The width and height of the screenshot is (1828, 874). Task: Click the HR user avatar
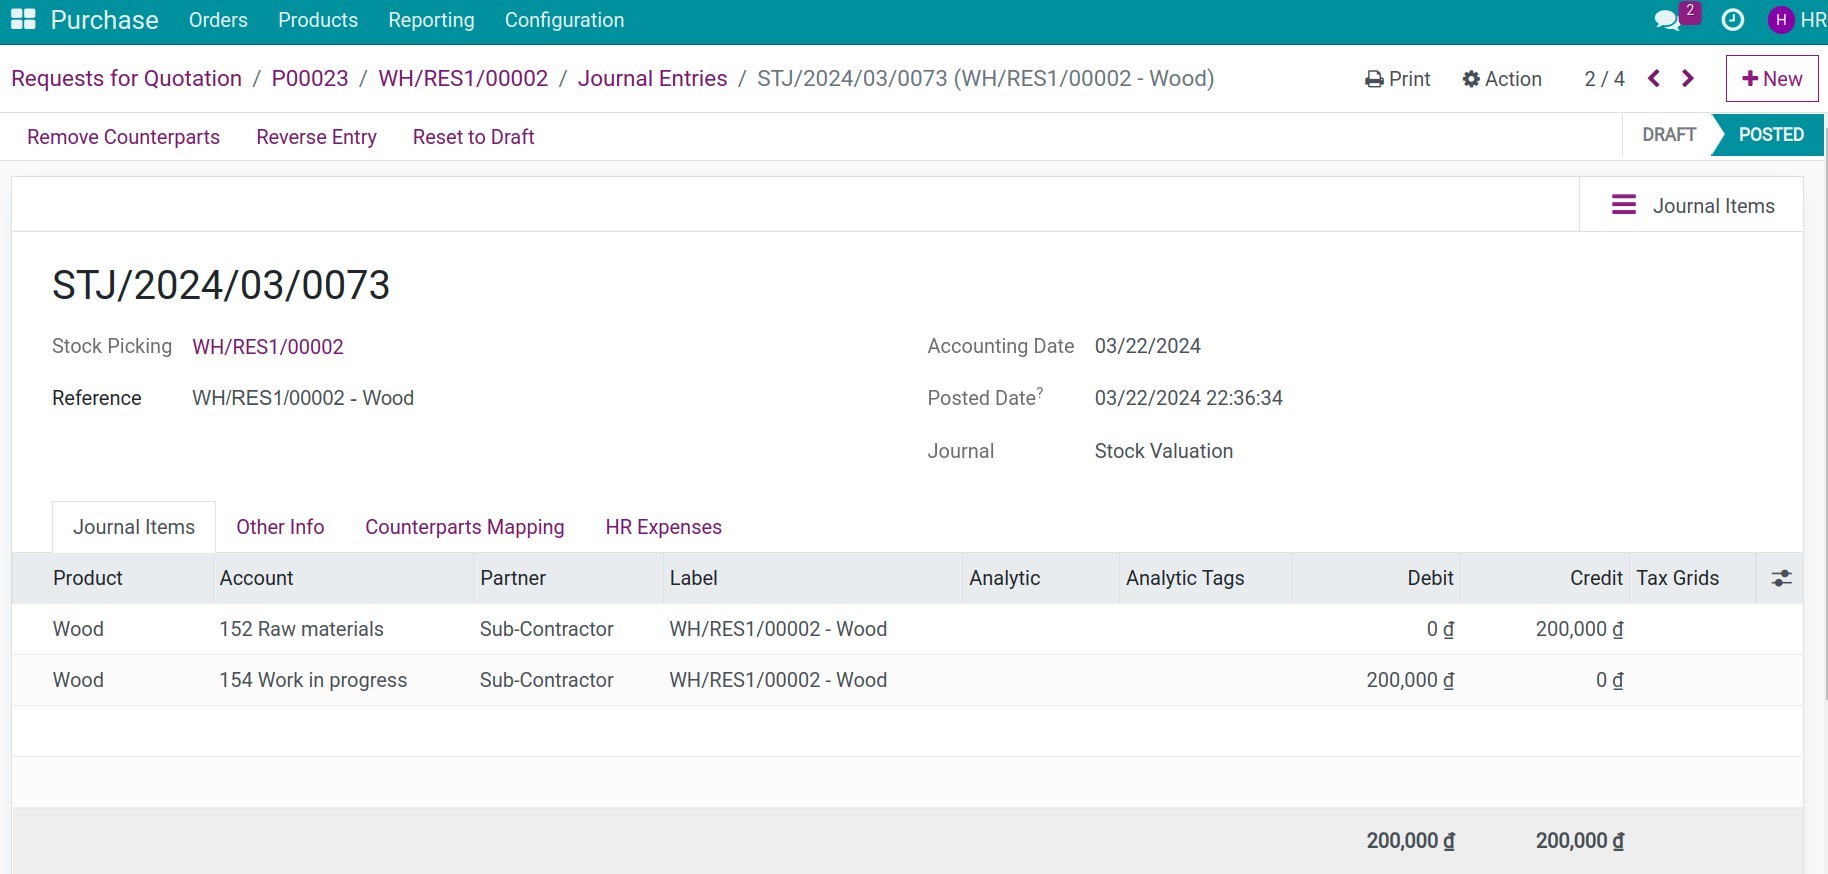1781,20
